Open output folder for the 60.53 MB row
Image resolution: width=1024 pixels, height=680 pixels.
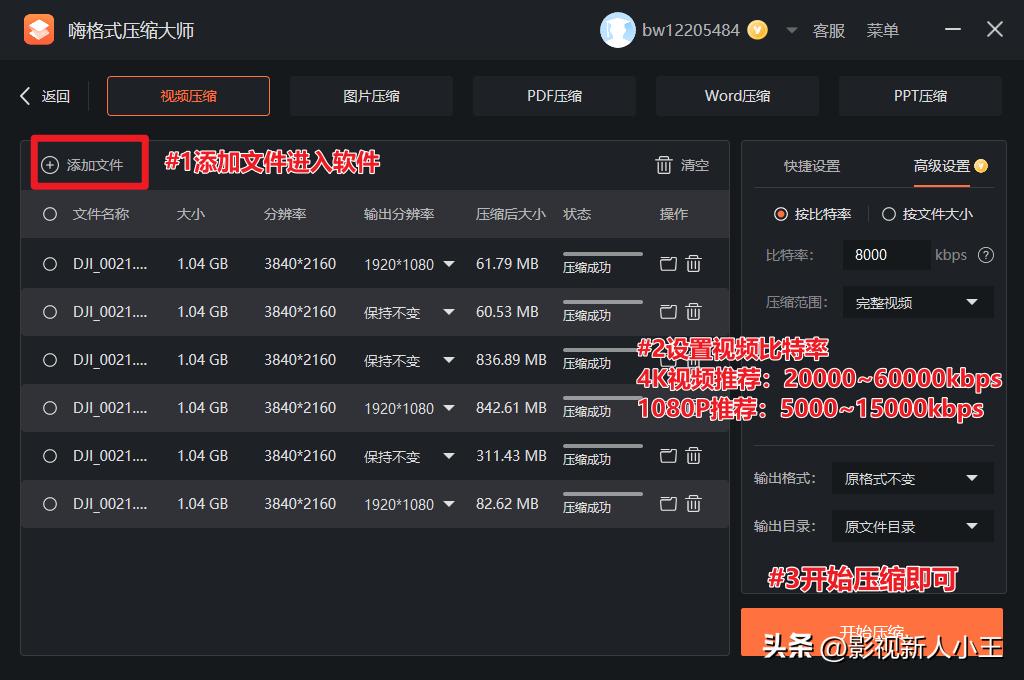pos(668,312)
